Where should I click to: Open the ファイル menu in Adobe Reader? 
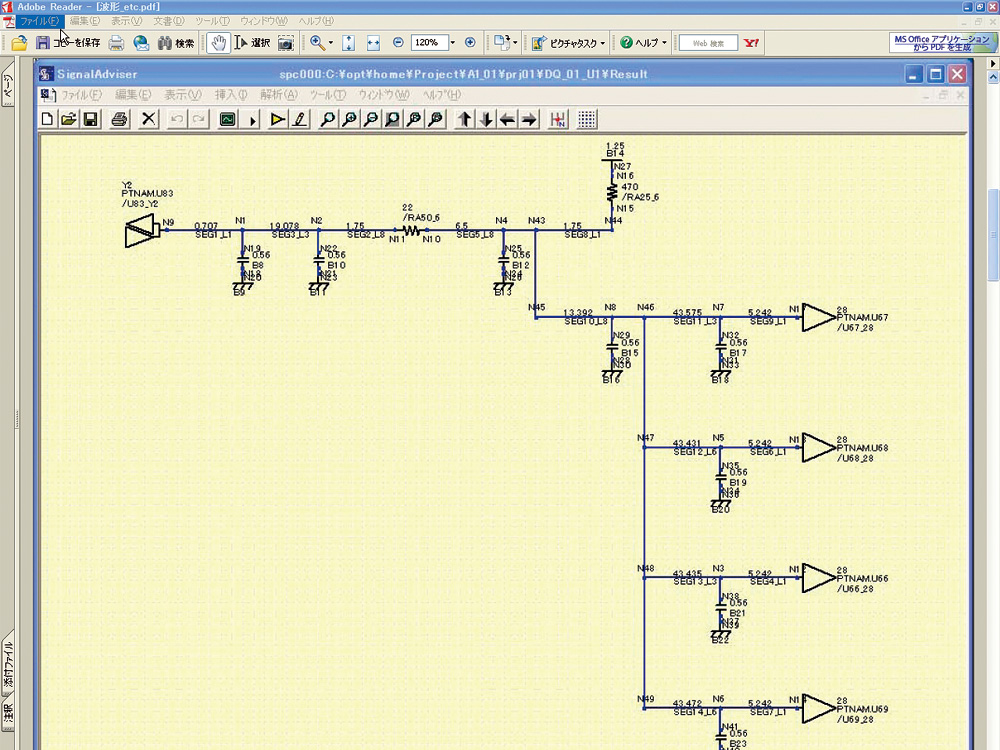click(x=39, y=20)
